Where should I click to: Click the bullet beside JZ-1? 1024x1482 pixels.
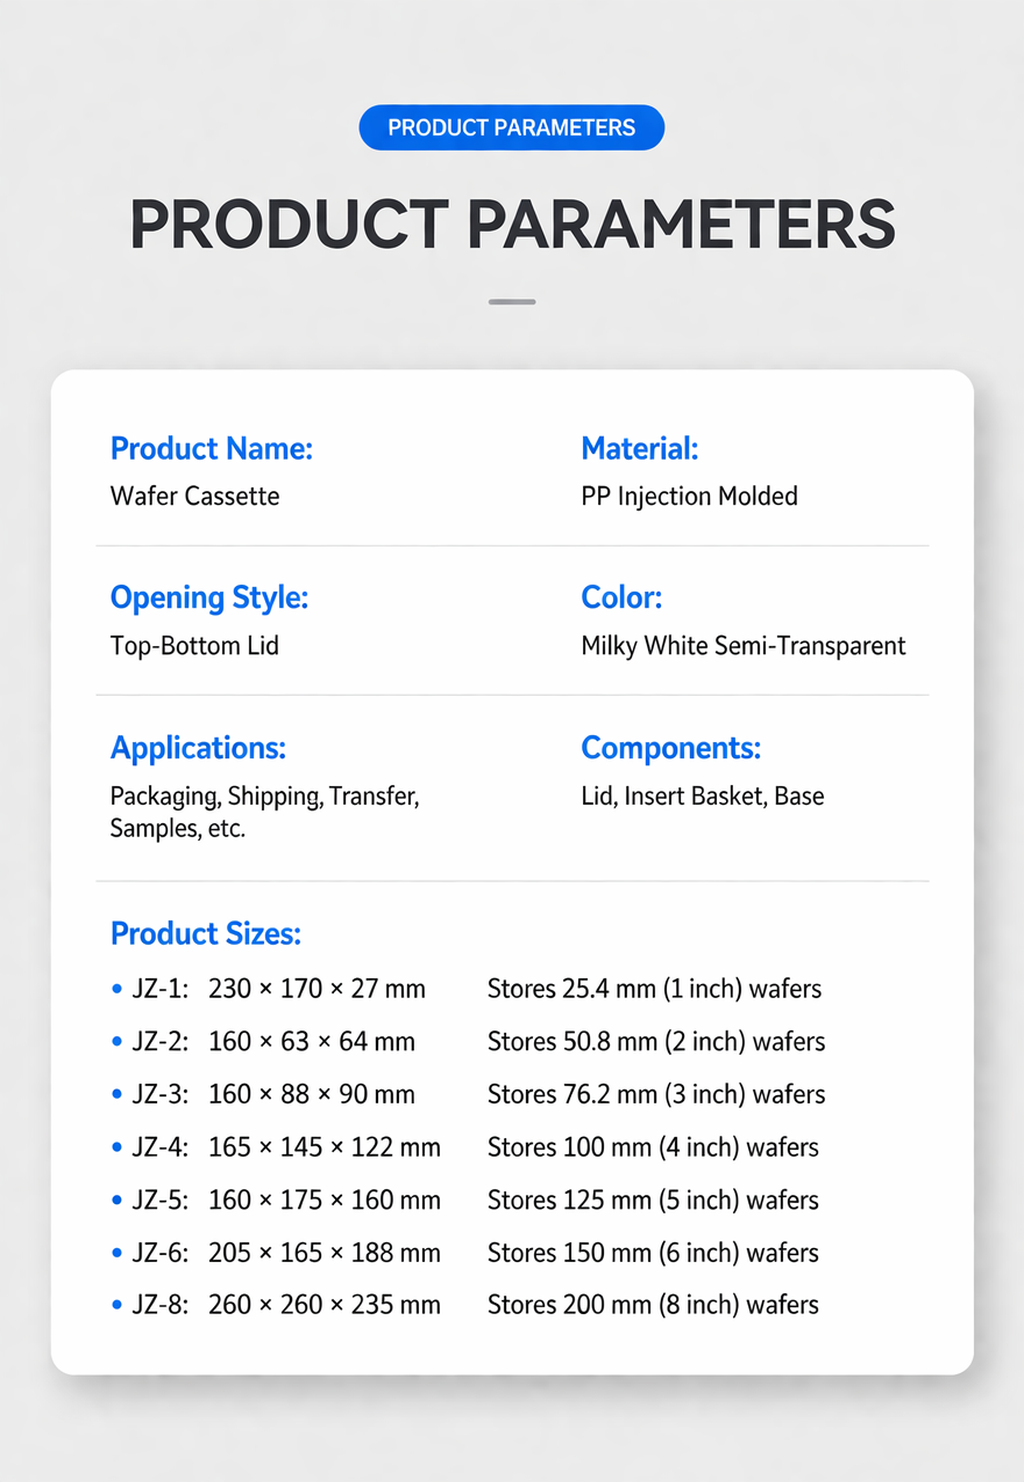click(117, 989)
